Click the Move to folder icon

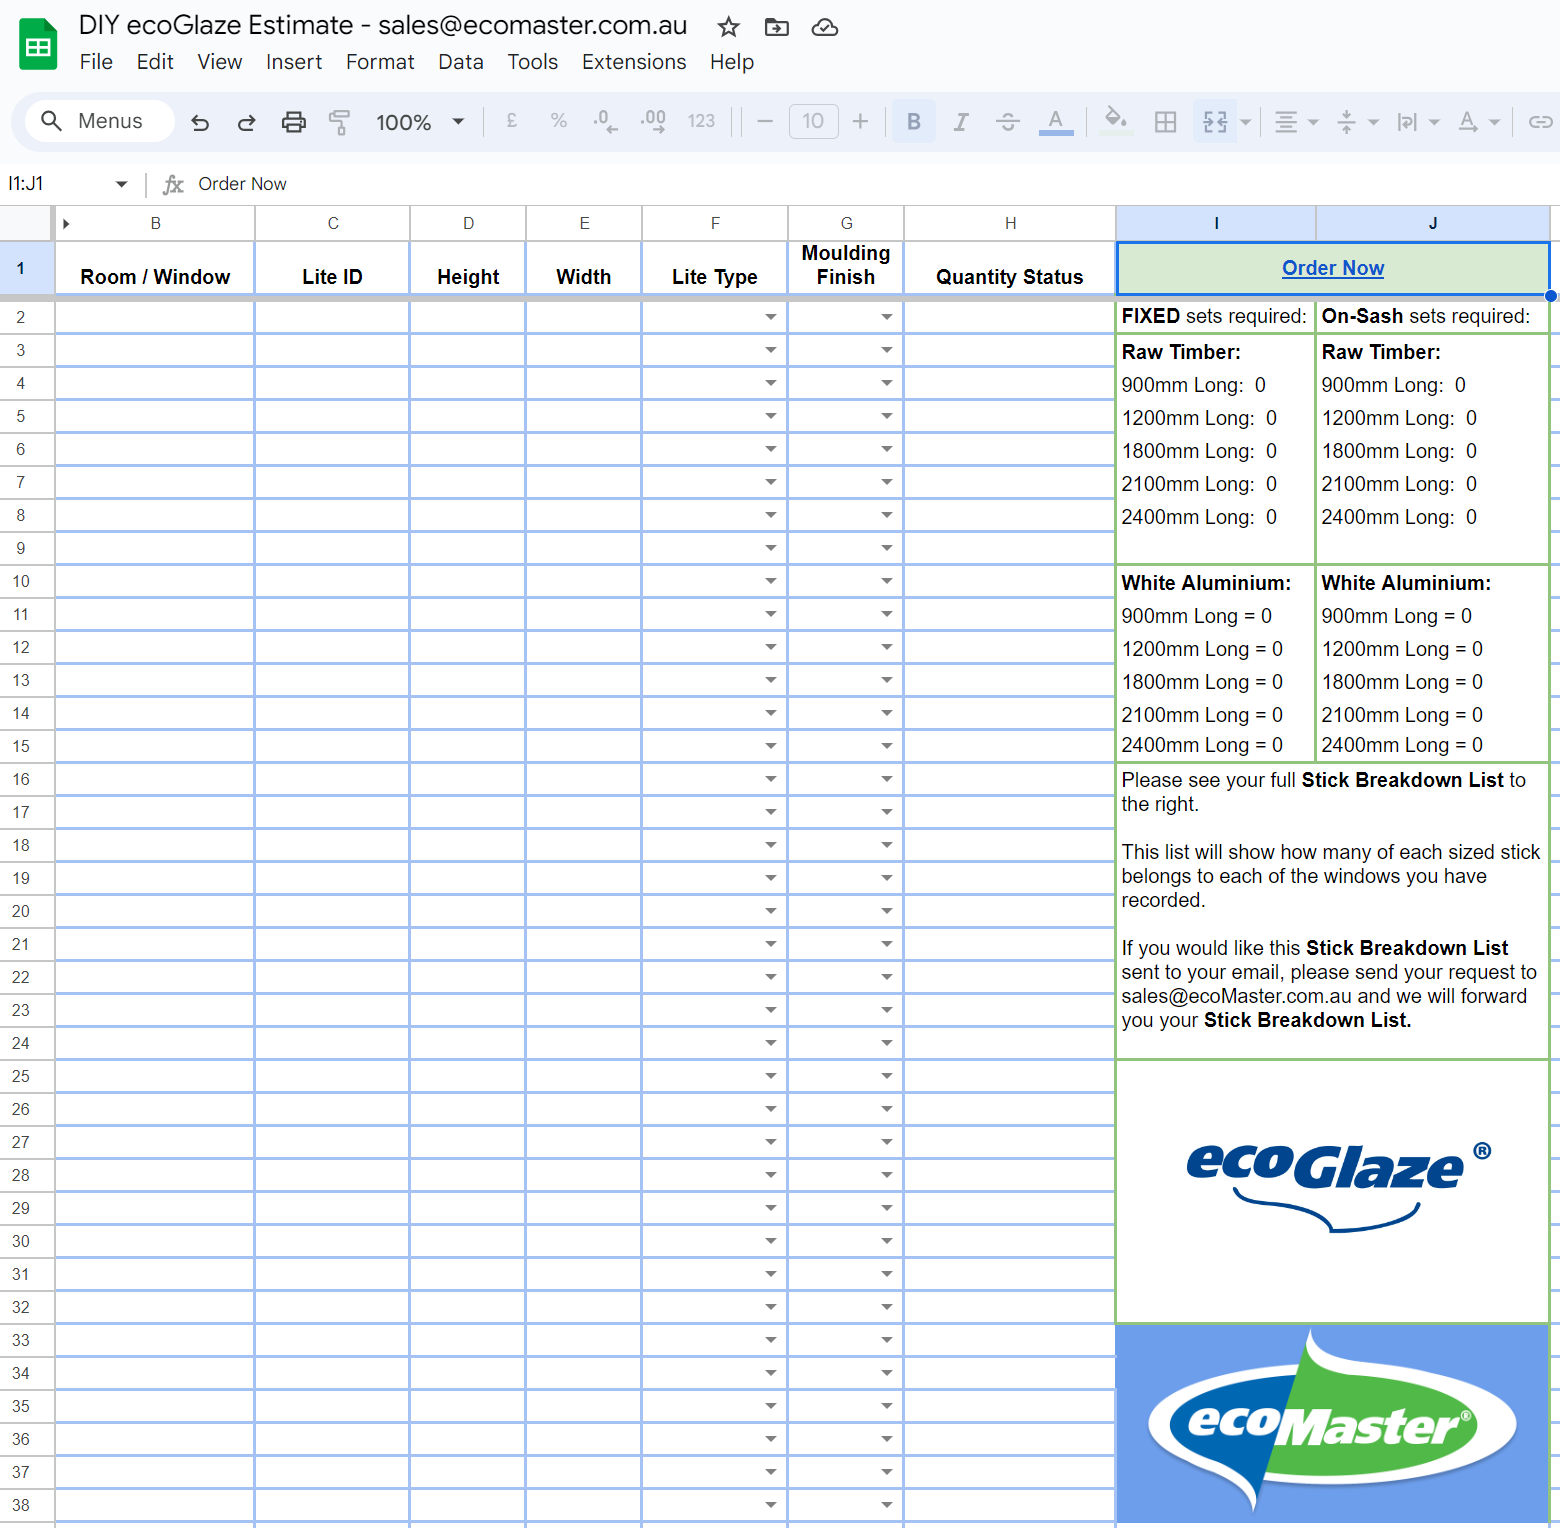[x=777, y=27]
